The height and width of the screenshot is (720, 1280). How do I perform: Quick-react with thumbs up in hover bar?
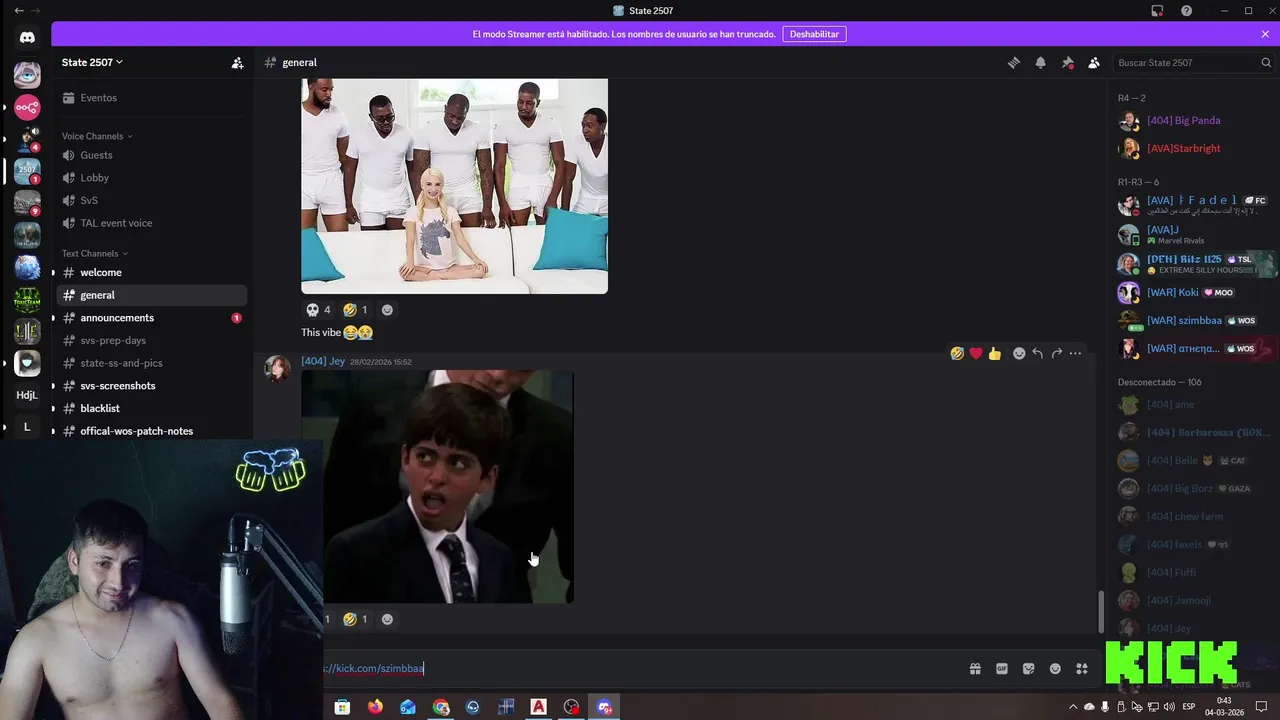995,353
